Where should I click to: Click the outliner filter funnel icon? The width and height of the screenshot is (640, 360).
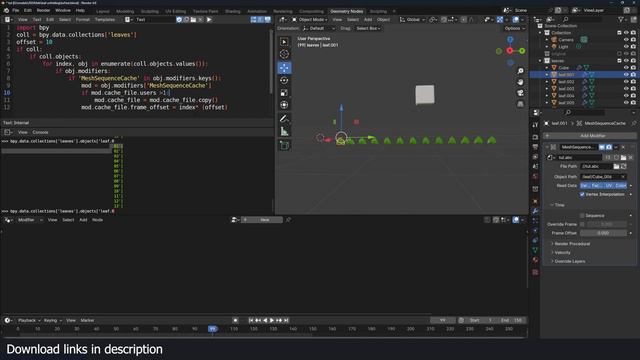(x=621, y=19)
